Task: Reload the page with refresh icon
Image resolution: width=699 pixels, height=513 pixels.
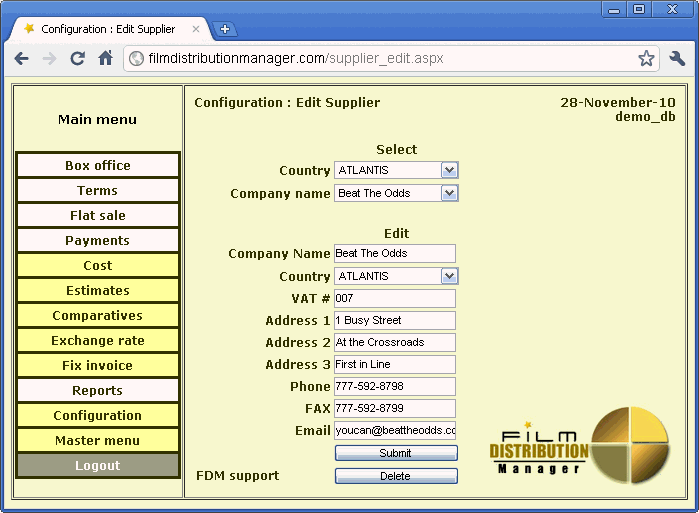Action: pyautogui.click(x=77, y=58)
